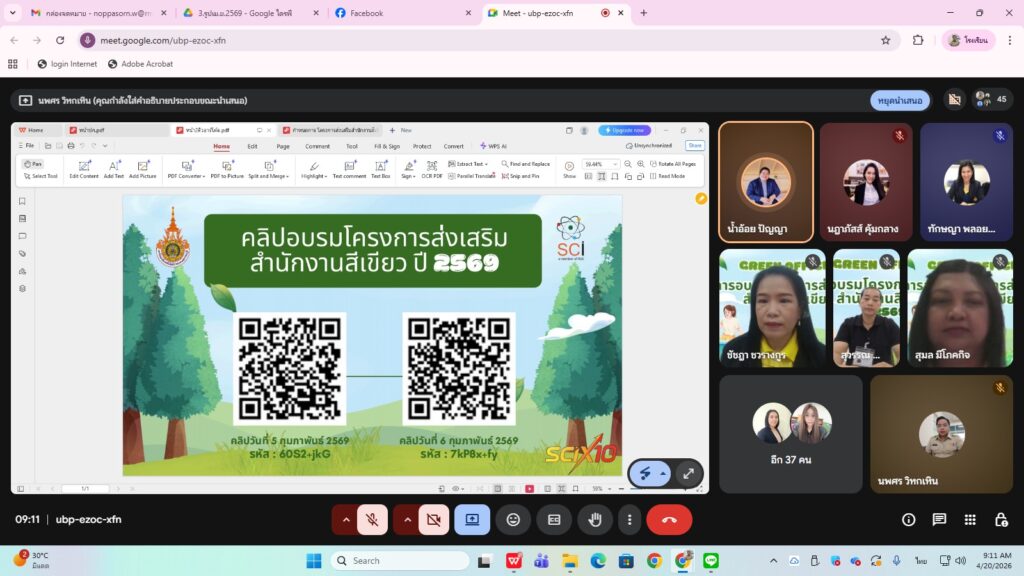
Task: Turn on the camera in Meet
Action: (433, 520)
